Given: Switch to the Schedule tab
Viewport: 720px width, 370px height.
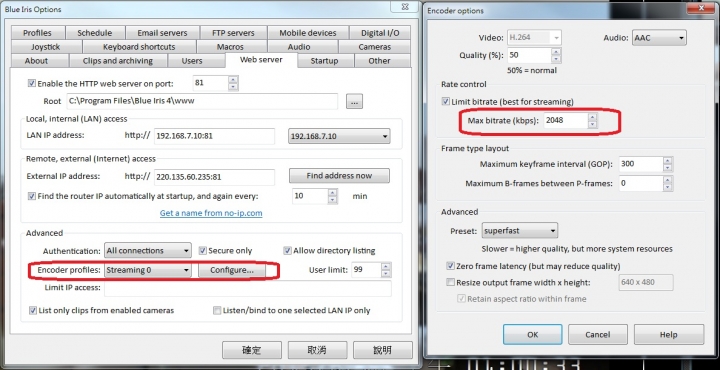Looking at the screenshot, I should (95, 33).
